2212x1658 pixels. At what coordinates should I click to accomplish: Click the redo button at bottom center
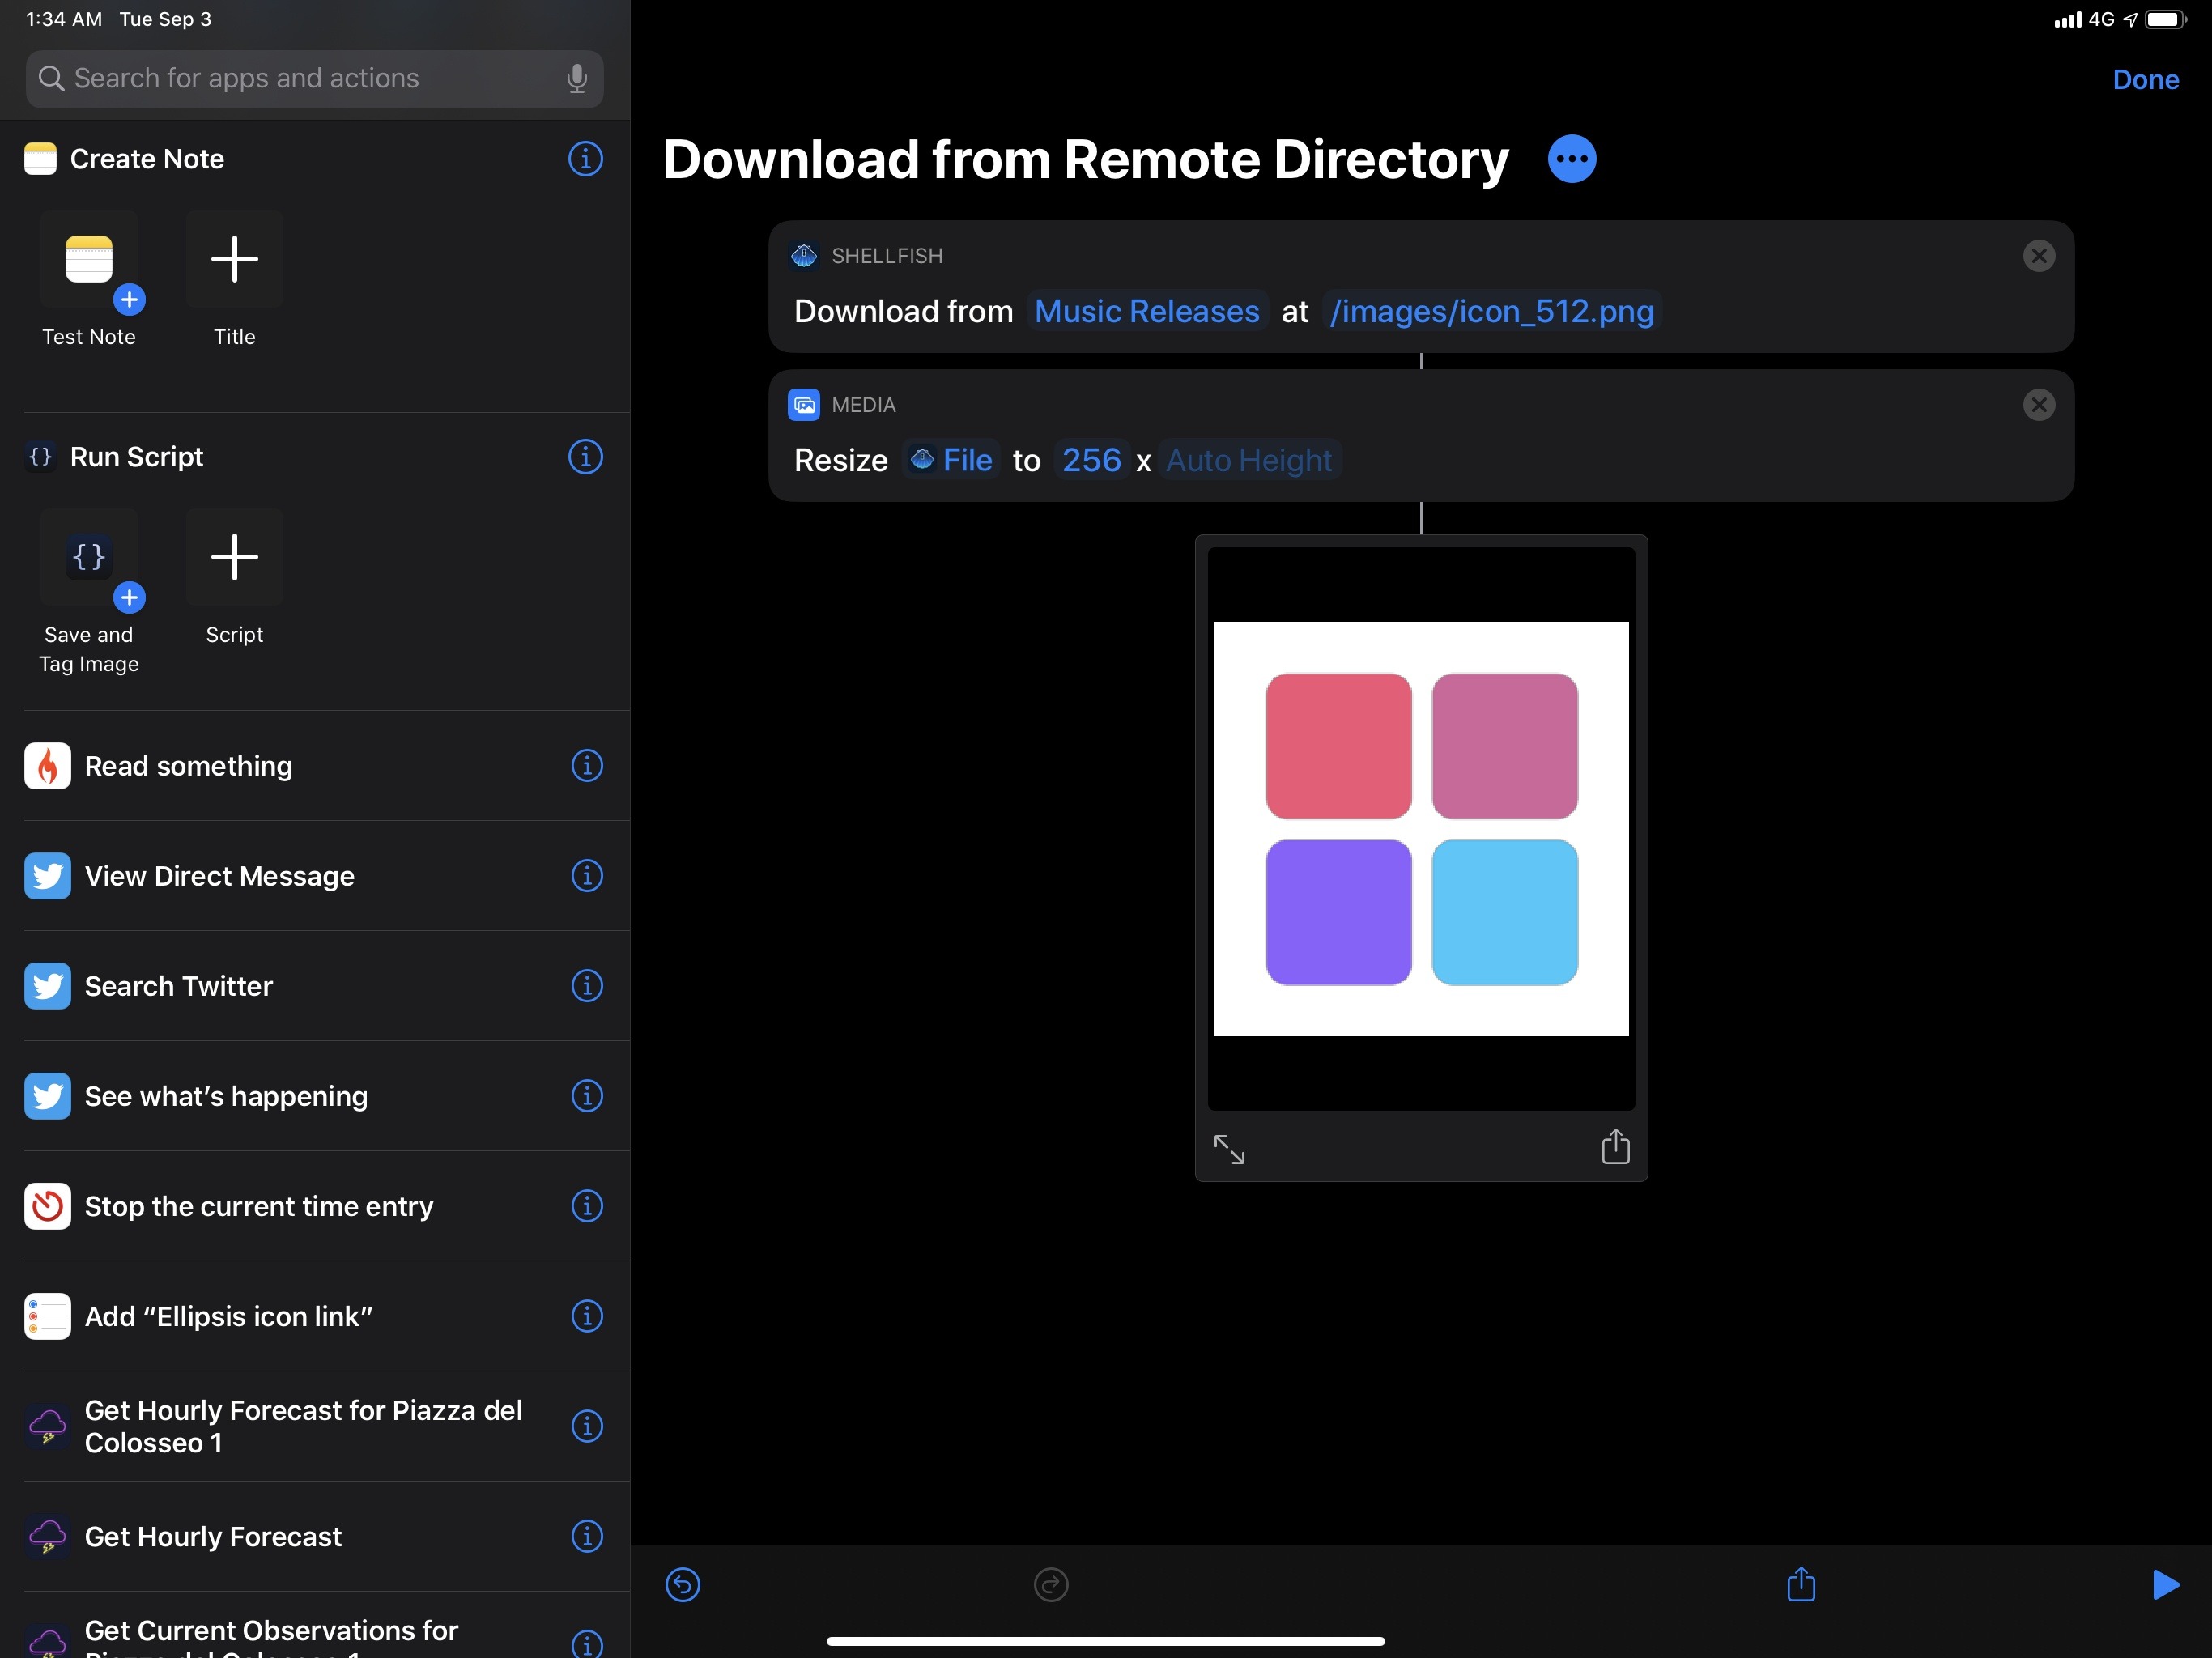(x=1050, y=1583)
